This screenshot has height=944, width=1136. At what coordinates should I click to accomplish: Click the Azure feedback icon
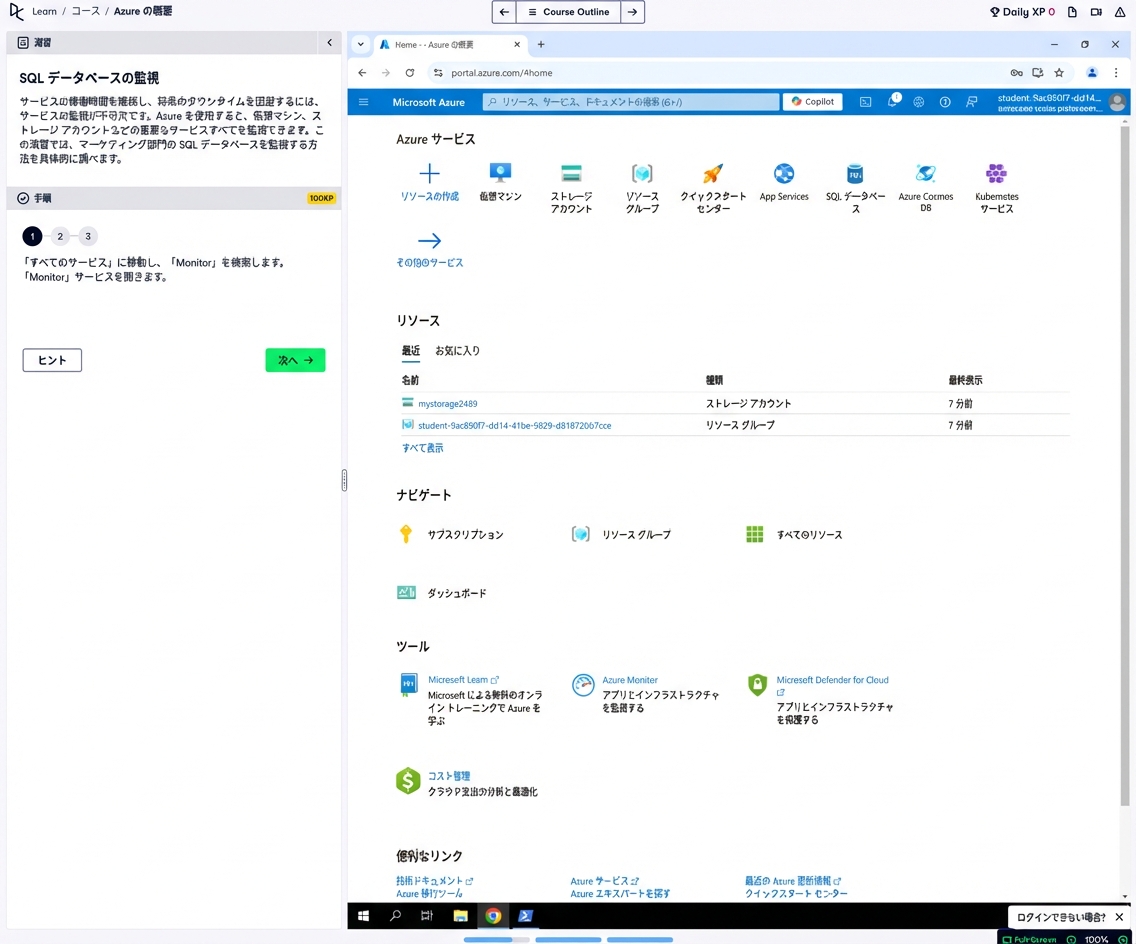tap(972, 102)
